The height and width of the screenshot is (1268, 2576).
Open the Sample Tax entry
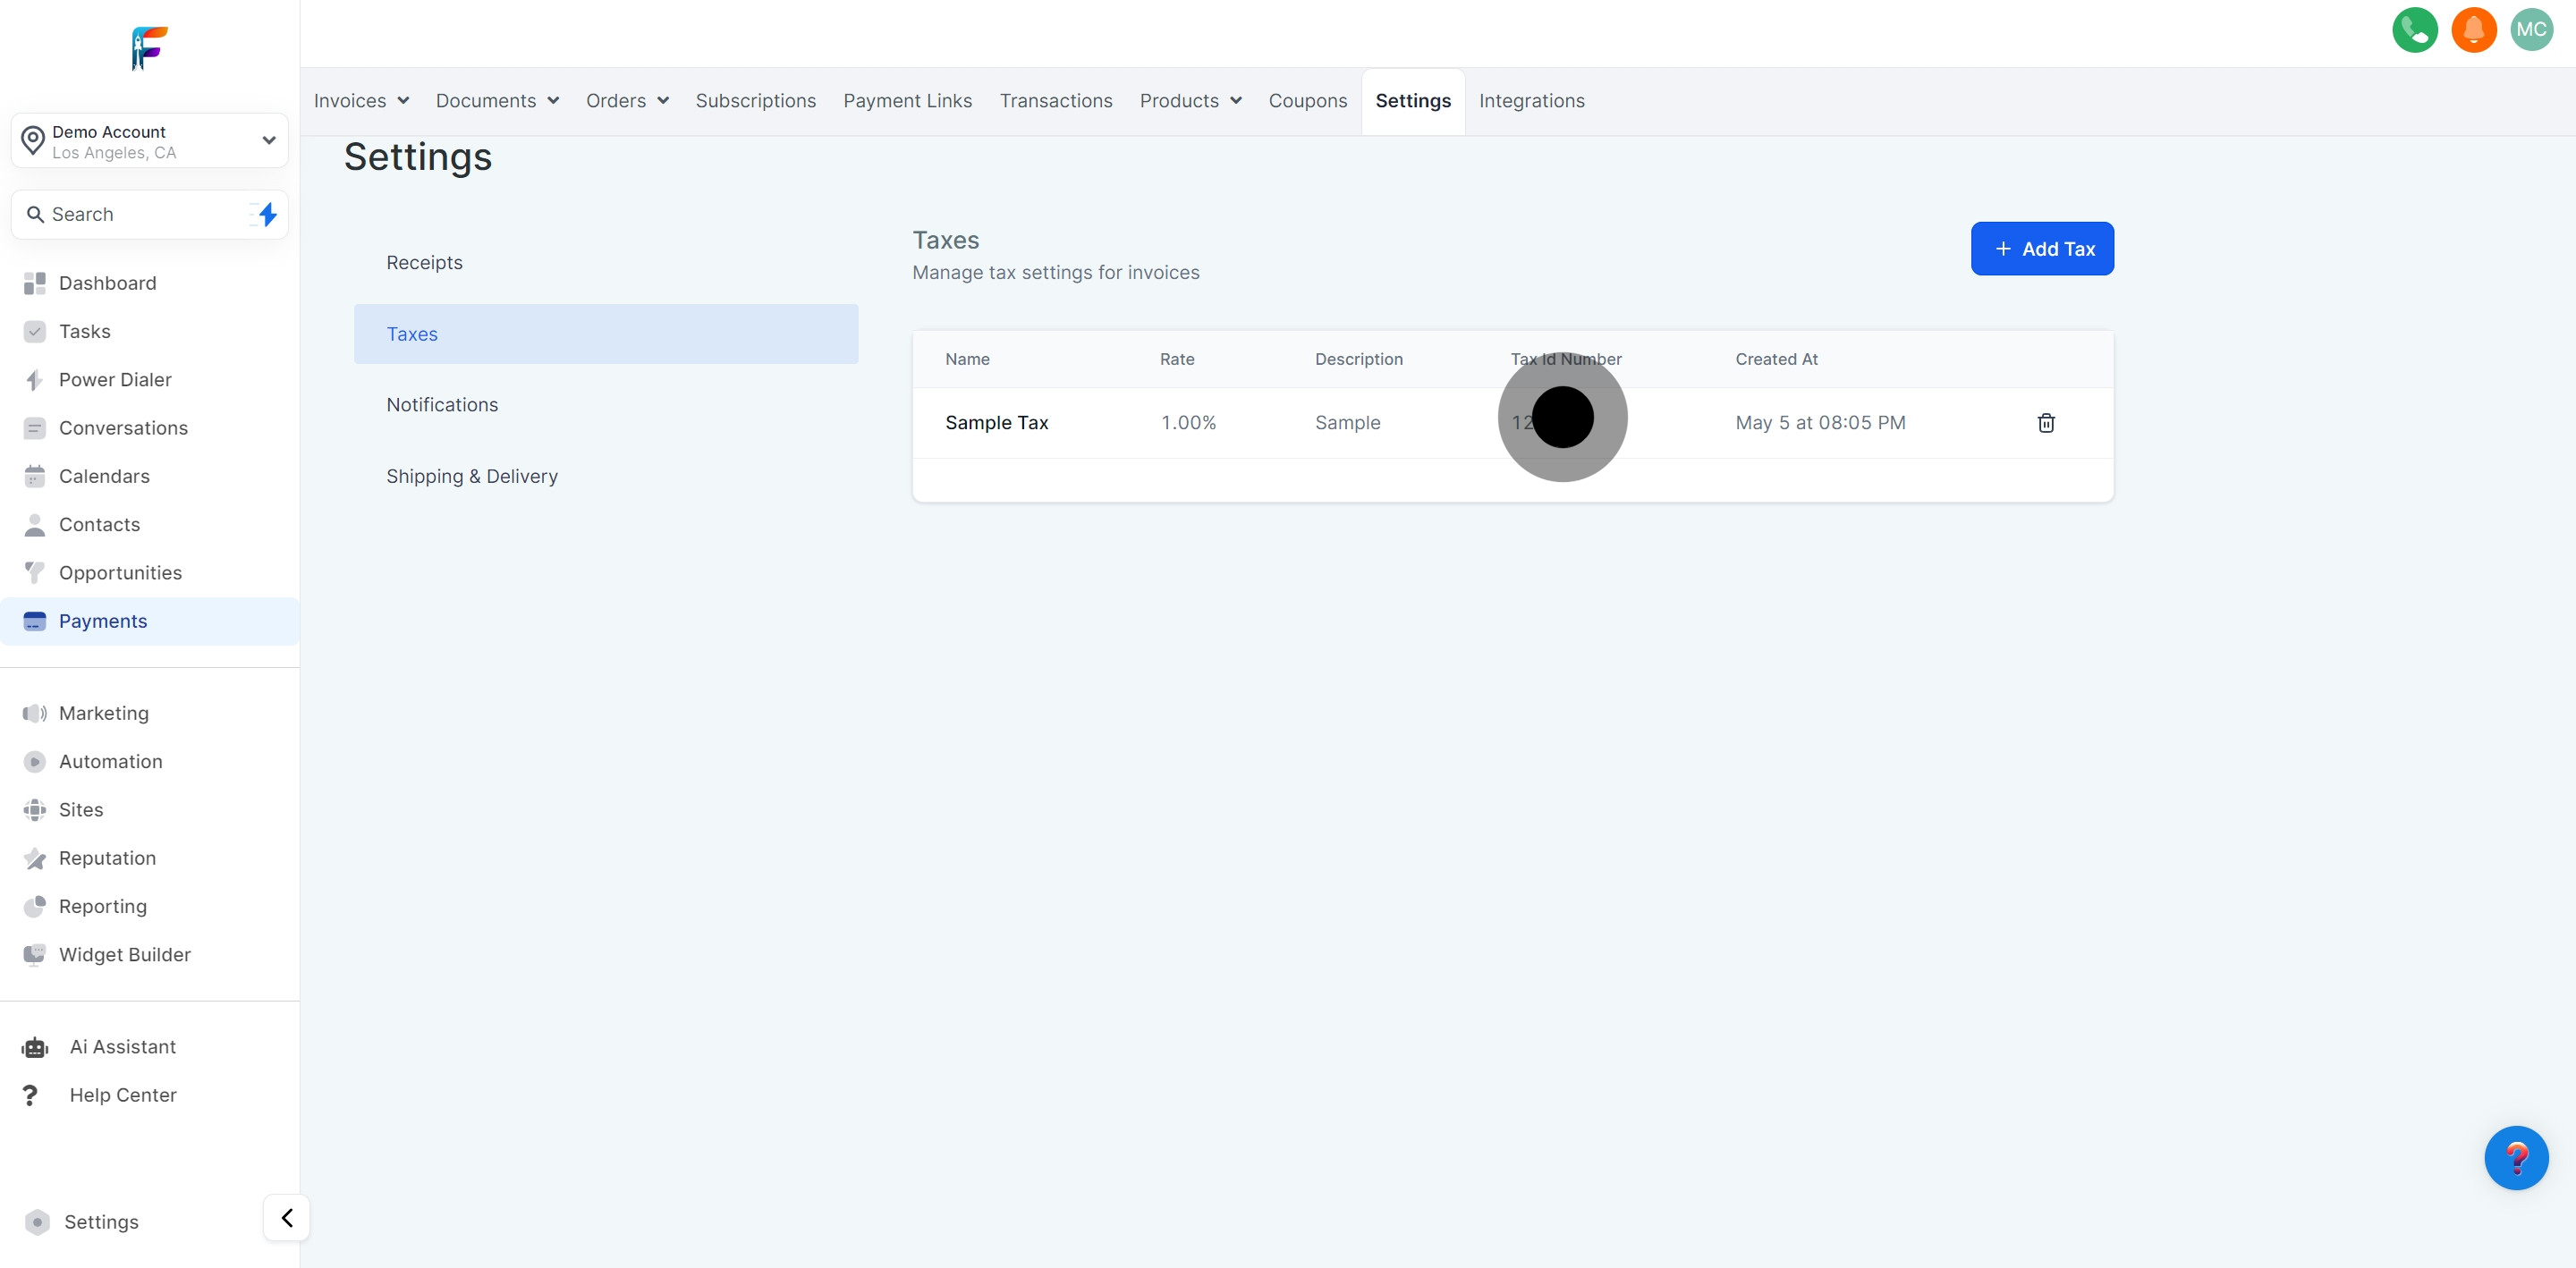996,423
